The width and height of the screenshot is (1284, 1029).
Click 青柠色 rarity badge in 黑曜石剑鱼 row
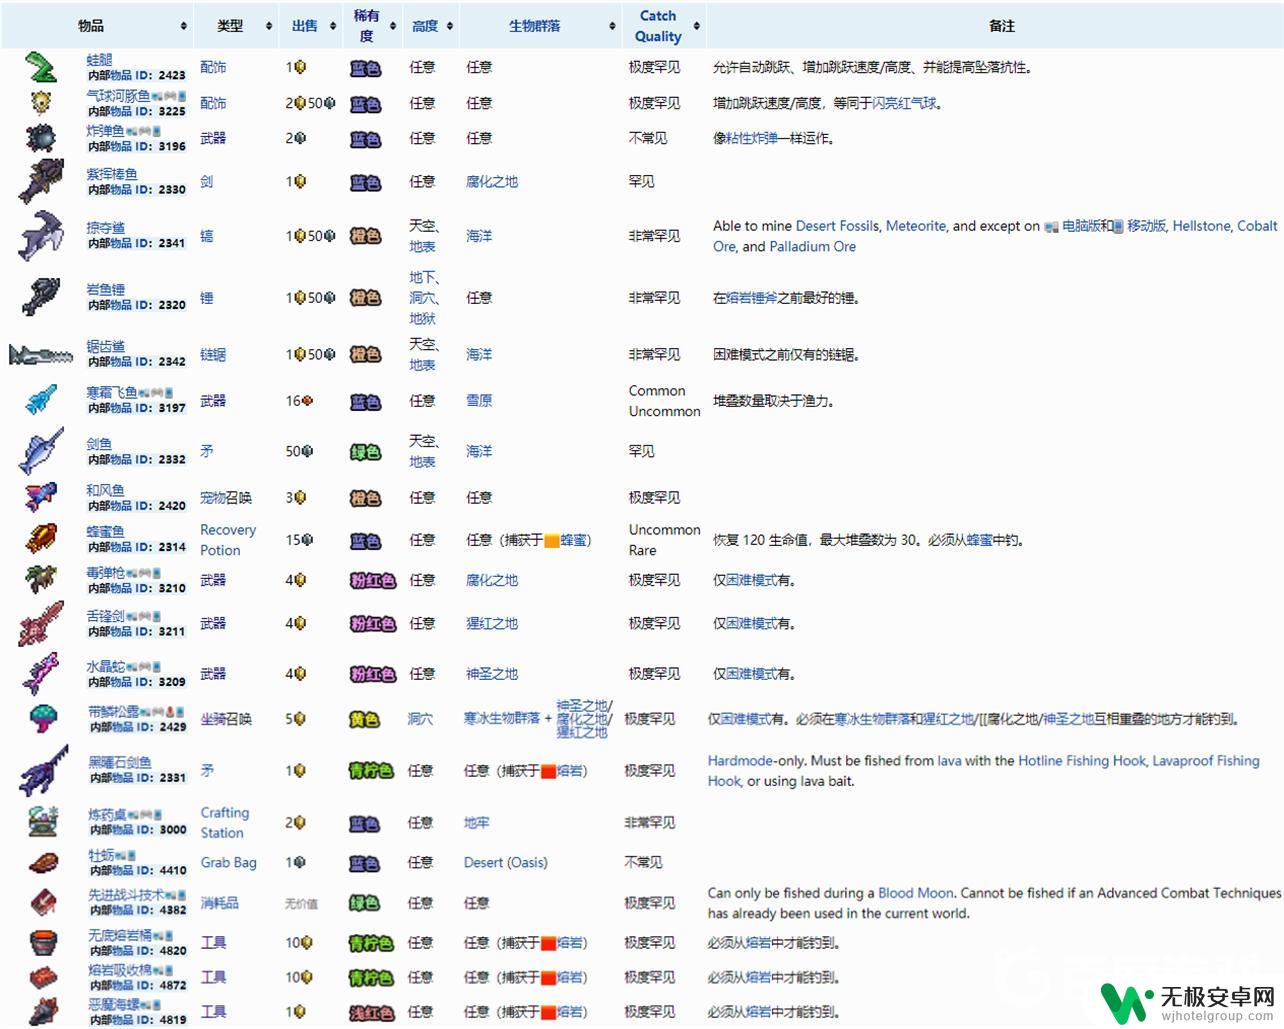coord(371,771)
